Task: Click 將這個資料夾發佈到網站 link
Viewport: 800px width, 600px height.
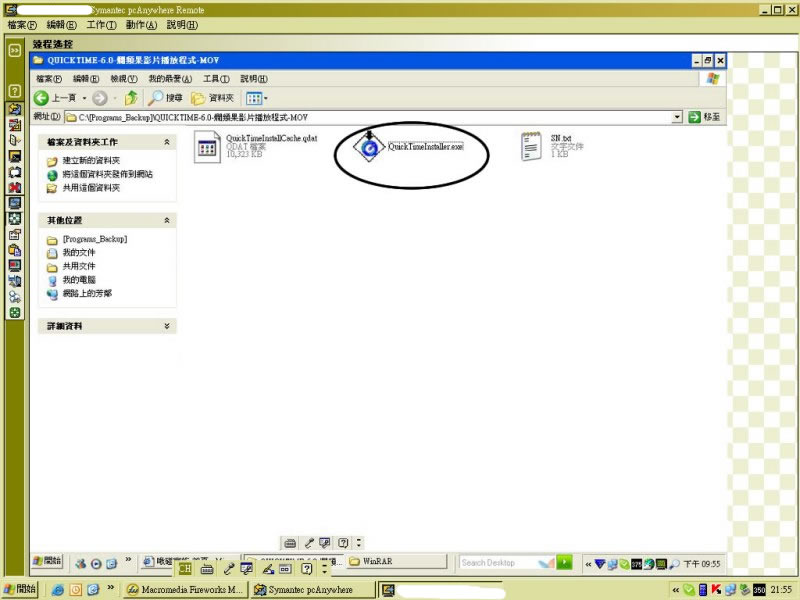Action: 107,174
